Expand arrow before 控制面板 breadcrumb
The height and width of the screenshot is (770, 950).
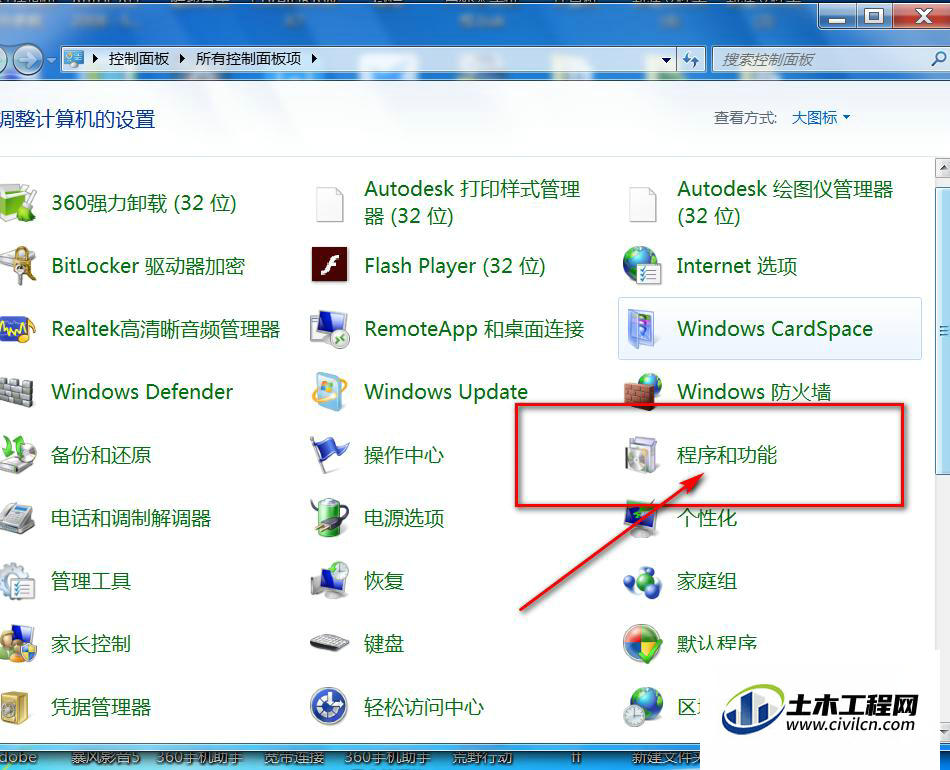click(95, 59)
